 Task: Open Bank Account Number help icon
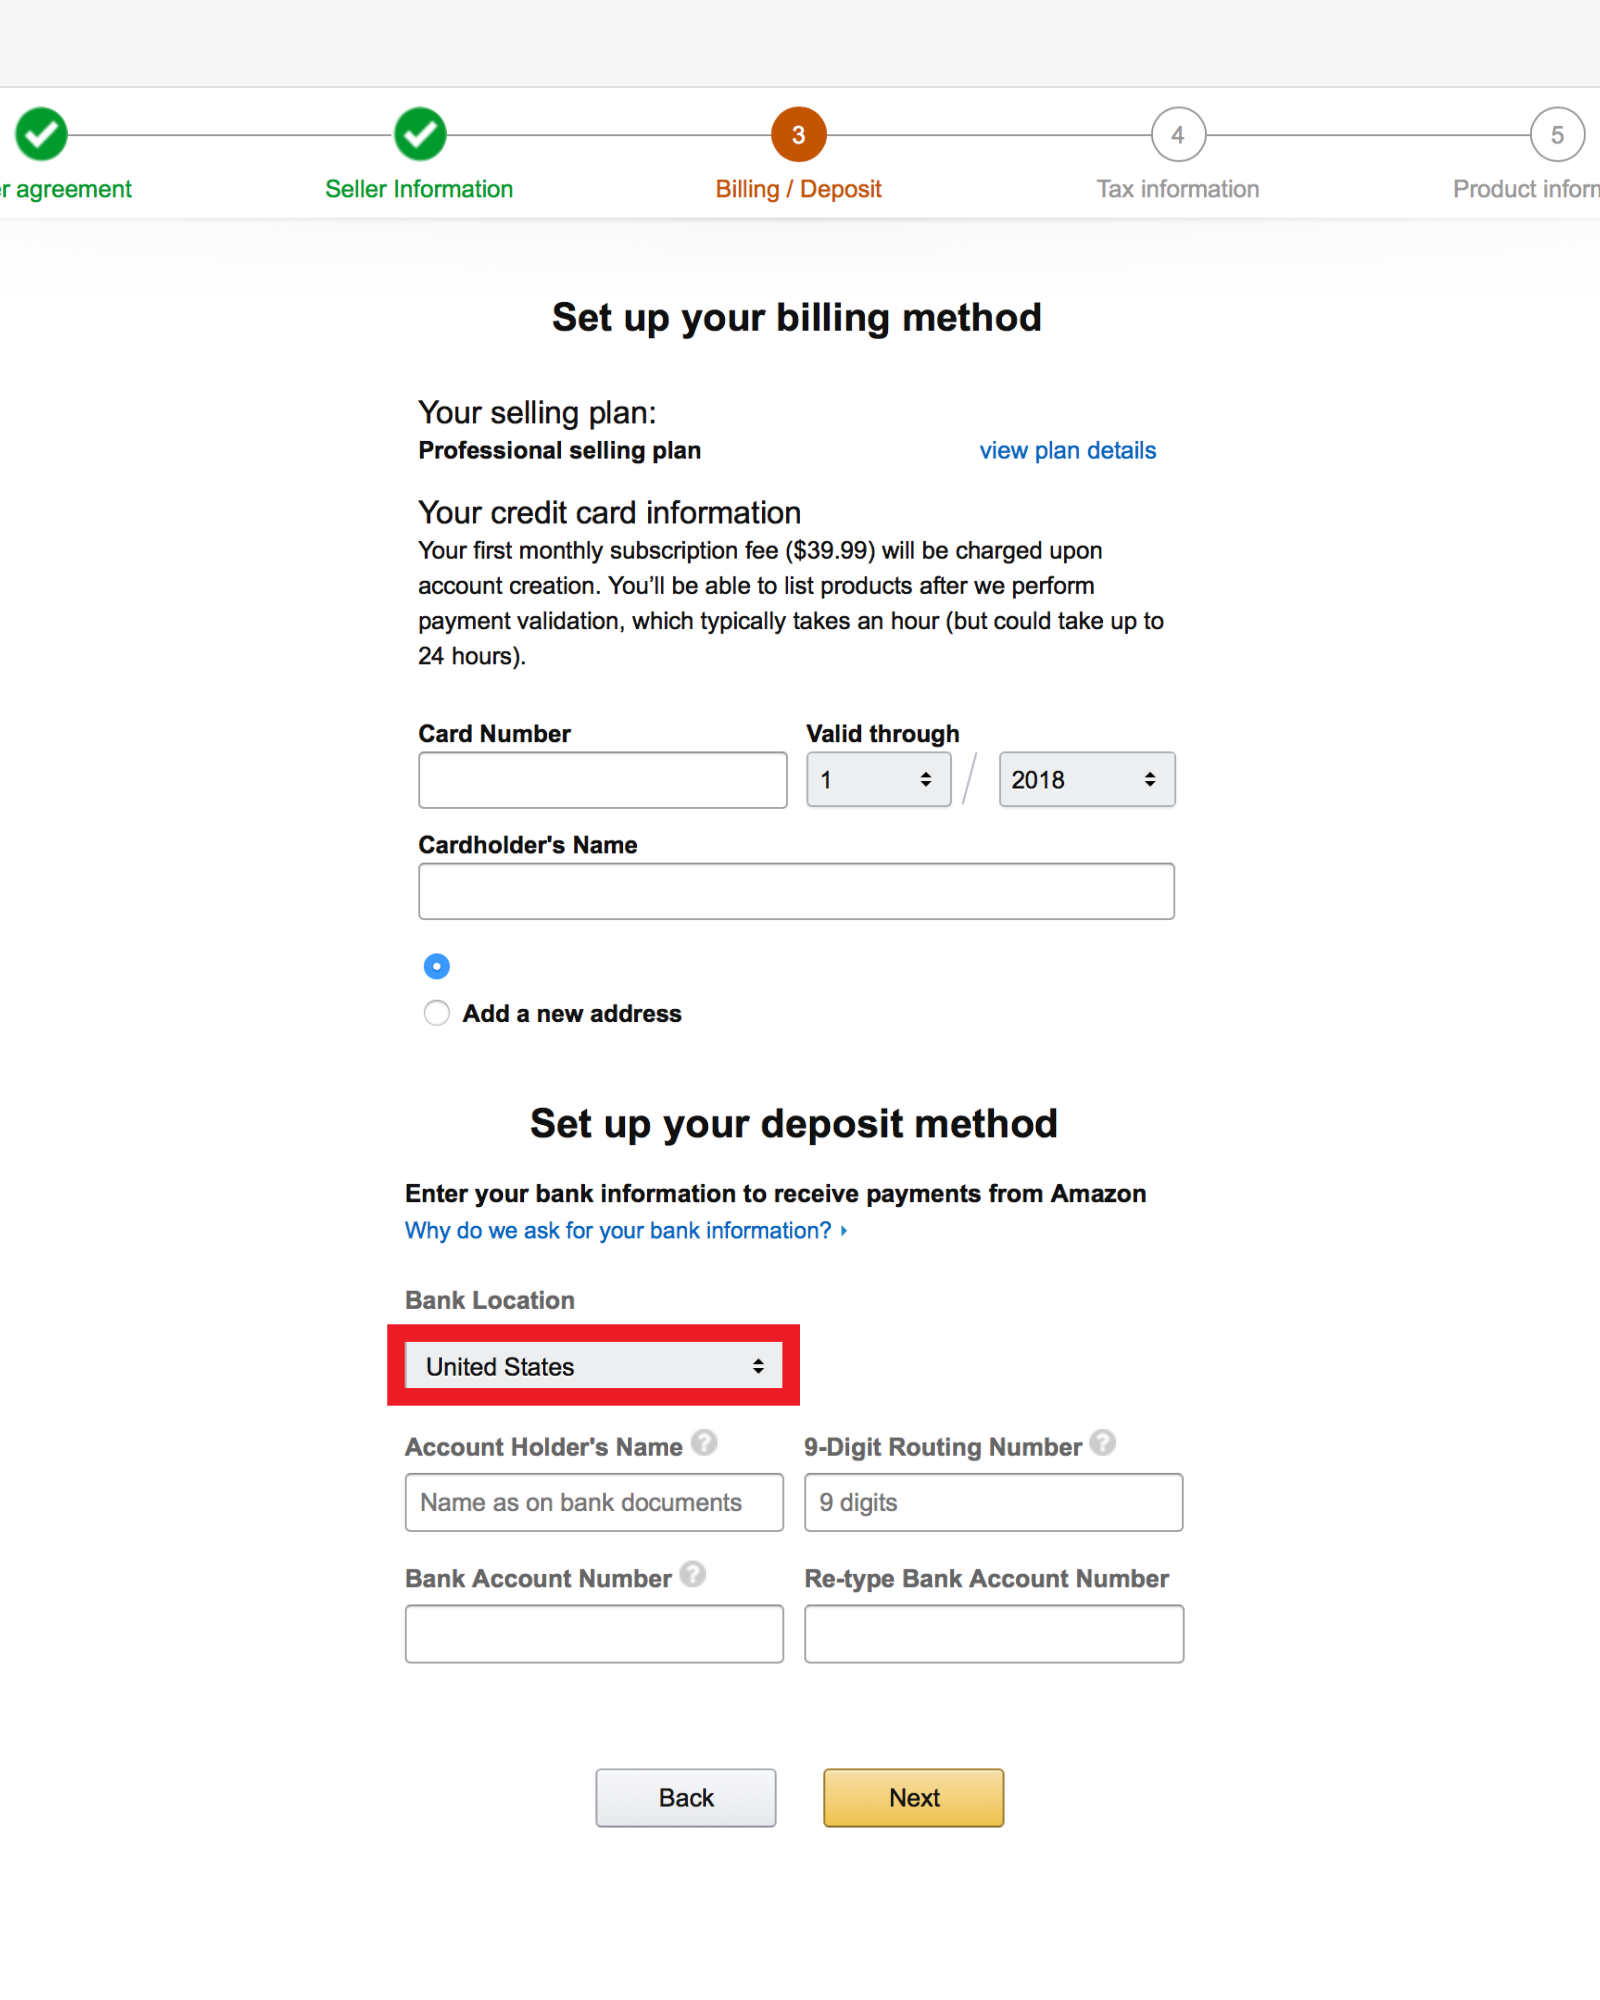click(693, 1574)
